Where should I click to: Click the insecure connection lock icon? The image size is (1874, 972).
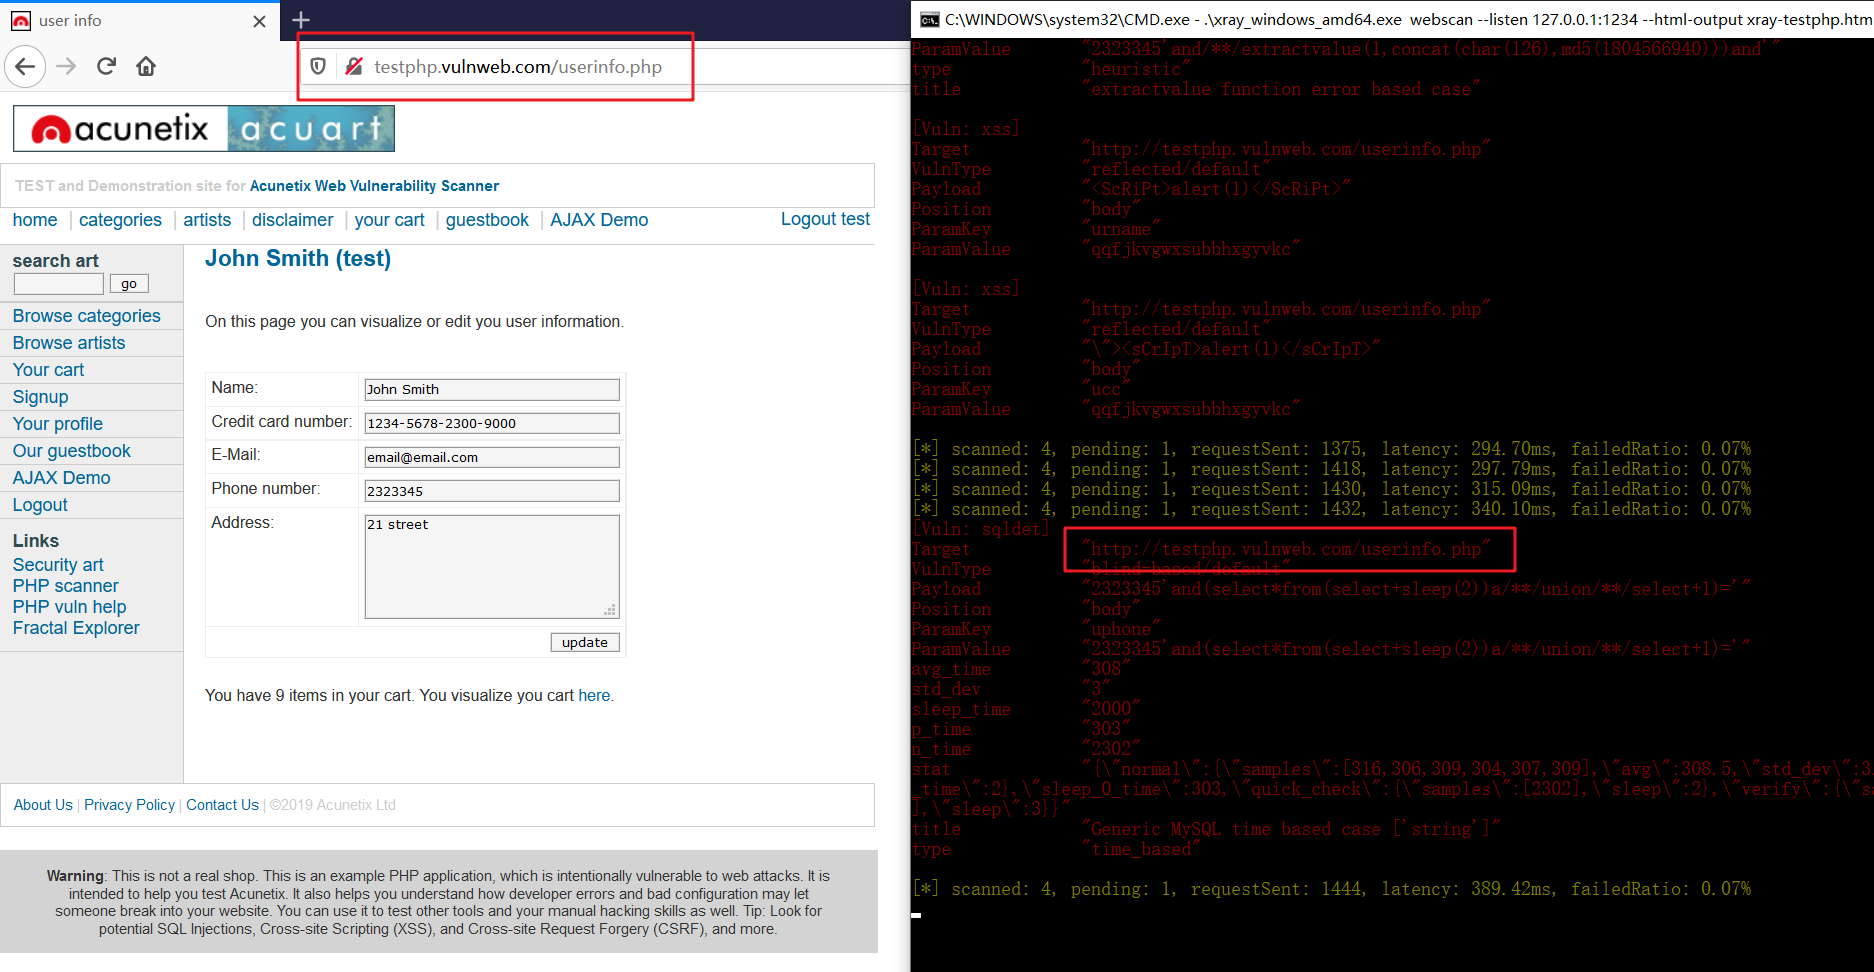click(x=354, y=67)
